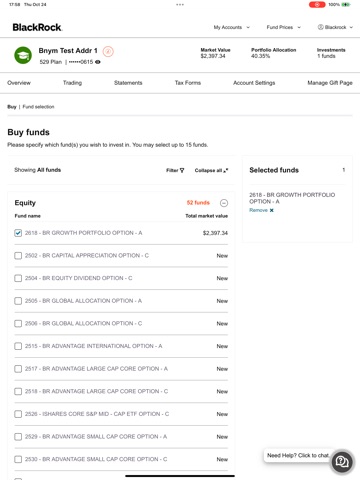The image size is (360, 480).
Task: Go to Account Settings tab
Action: [x=254, y=83]
